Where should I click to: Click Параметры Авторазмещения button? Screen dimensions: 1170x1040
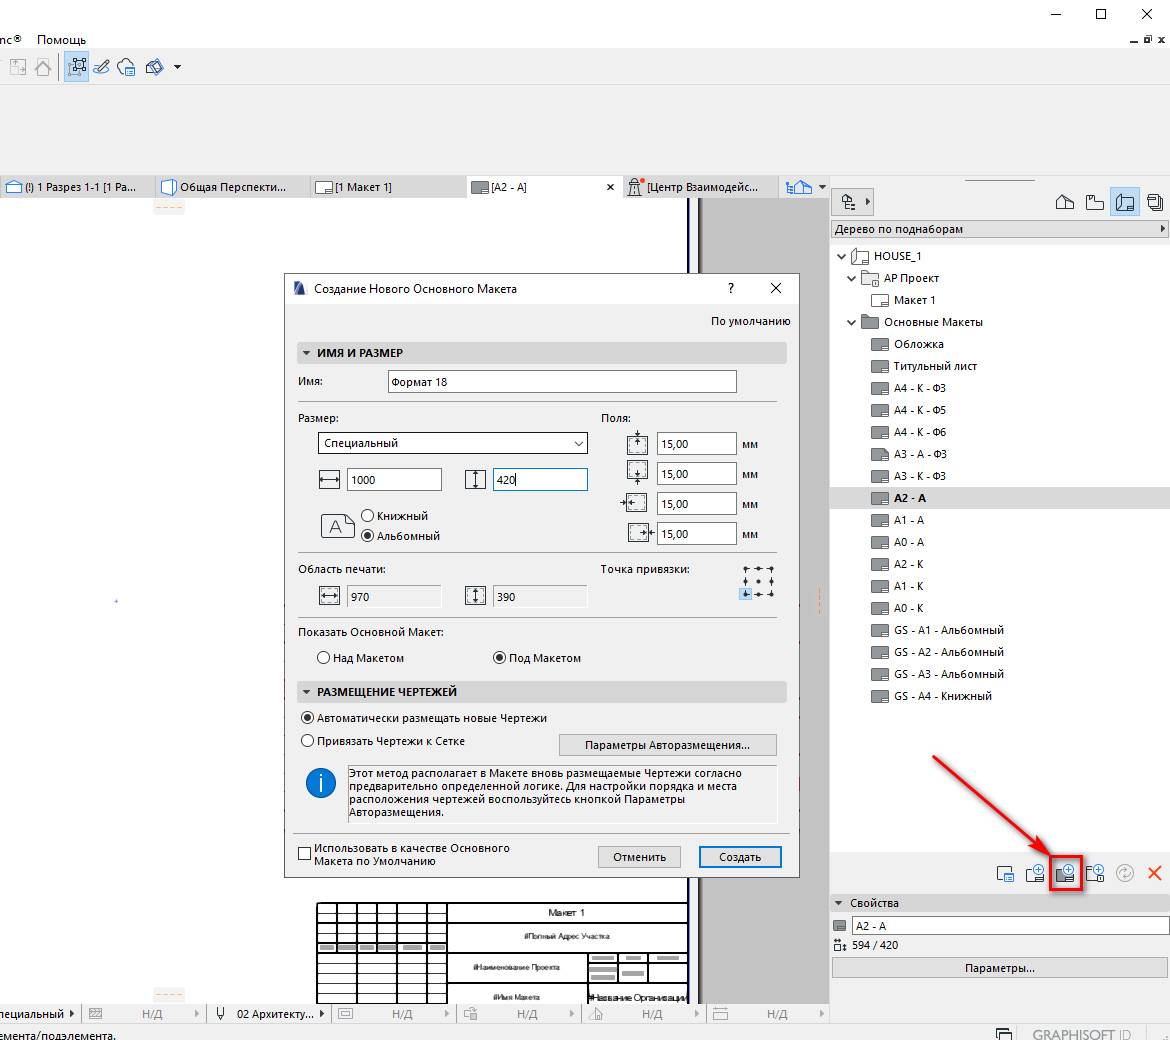667,745
